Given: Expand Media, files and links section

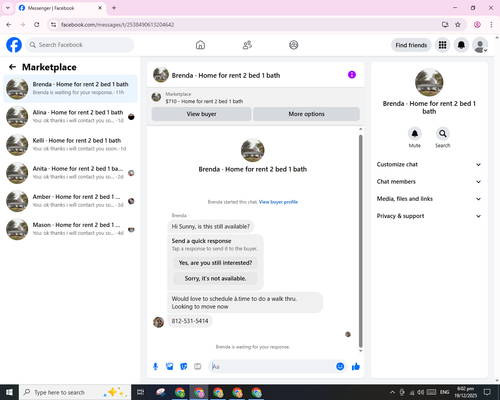Looking at the screenshot, I should [x=429, y=199].
